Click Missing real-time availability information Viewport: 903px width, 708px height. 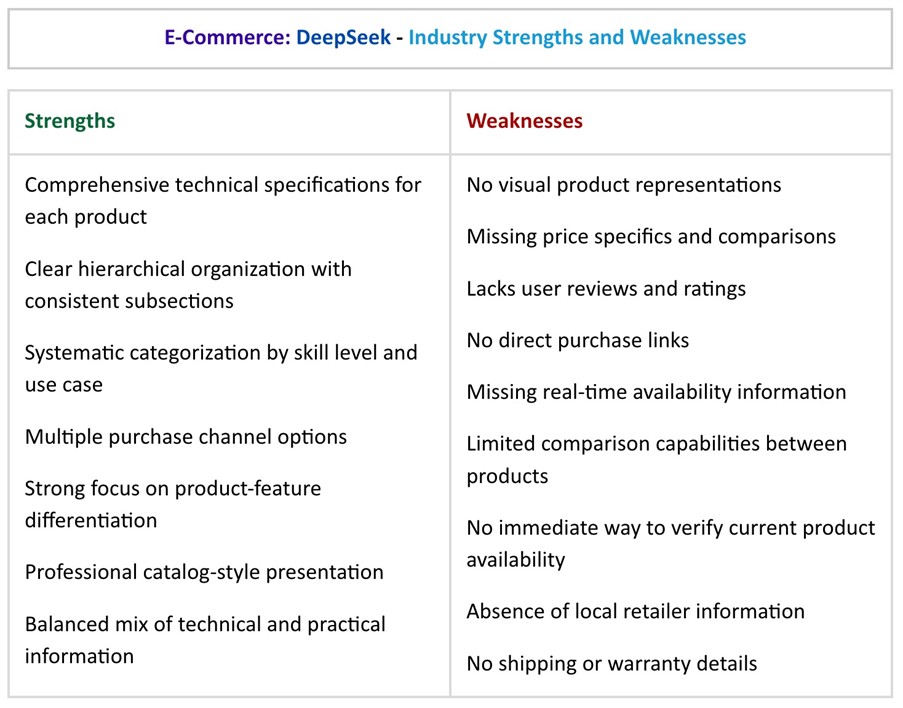[x=656, y=392]
